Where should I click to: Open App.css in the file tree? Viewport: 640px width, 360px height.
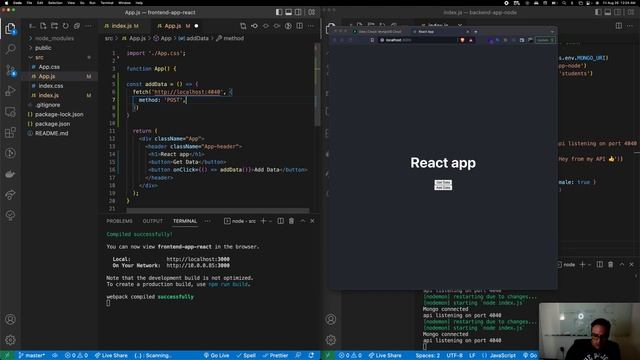(x=49, y=67)
